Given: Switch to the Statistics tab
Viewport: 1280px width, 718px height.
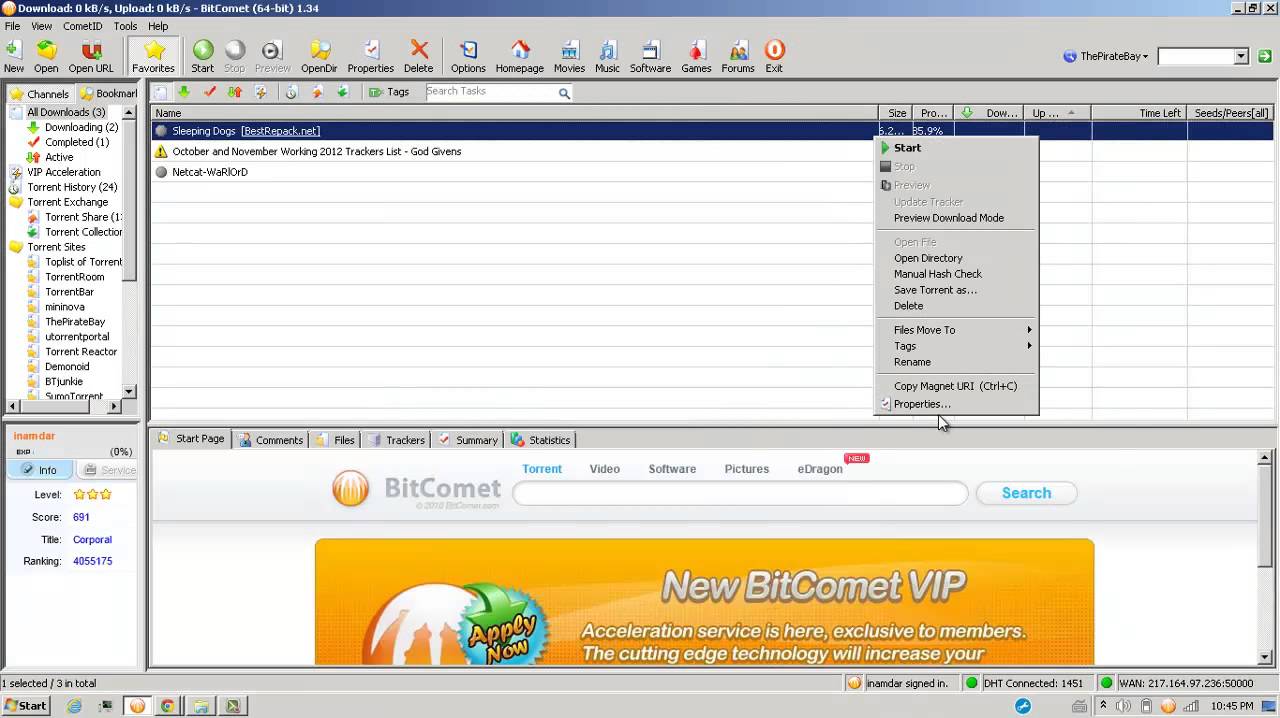Looking at the screenshot, I should click(x=540, y=440).
